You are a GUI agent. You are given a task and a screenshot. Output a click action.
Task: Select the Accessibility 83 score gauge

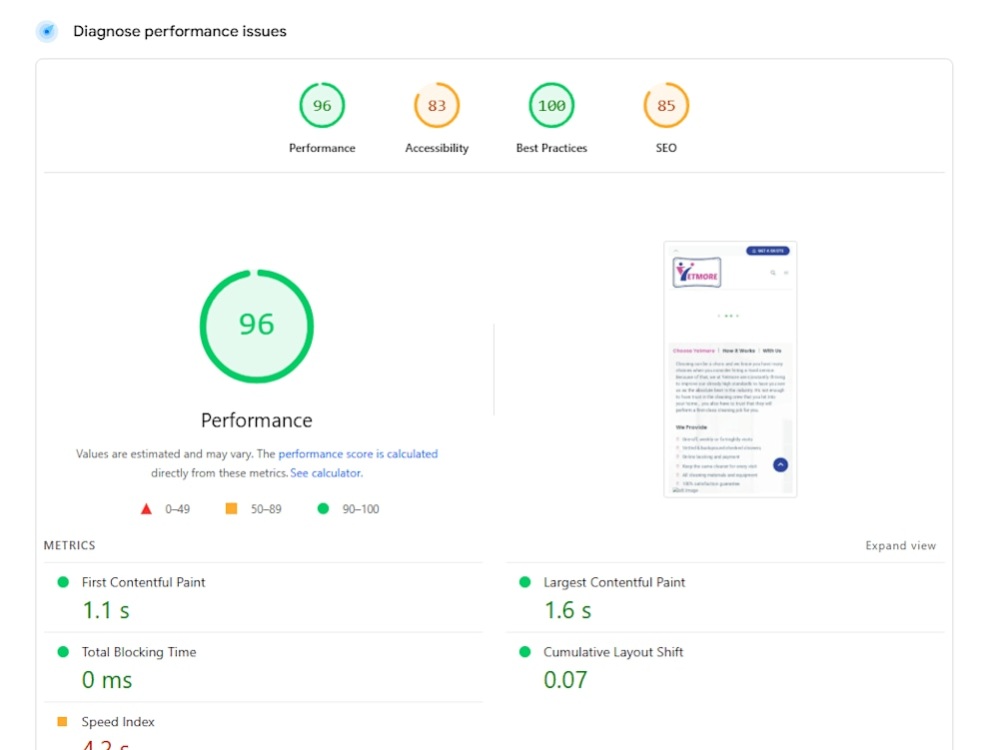(437, 105)
